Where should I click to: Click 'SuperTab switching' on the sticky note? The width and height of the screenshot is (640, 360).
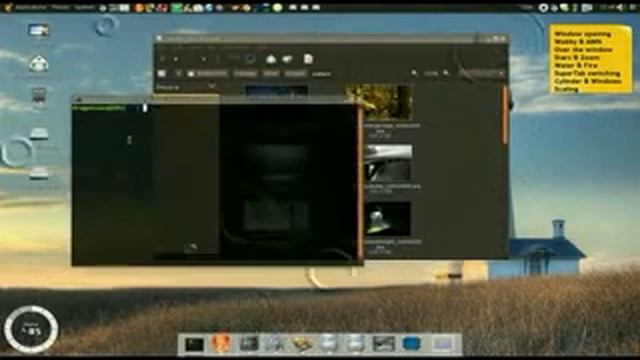pos(587,73)
